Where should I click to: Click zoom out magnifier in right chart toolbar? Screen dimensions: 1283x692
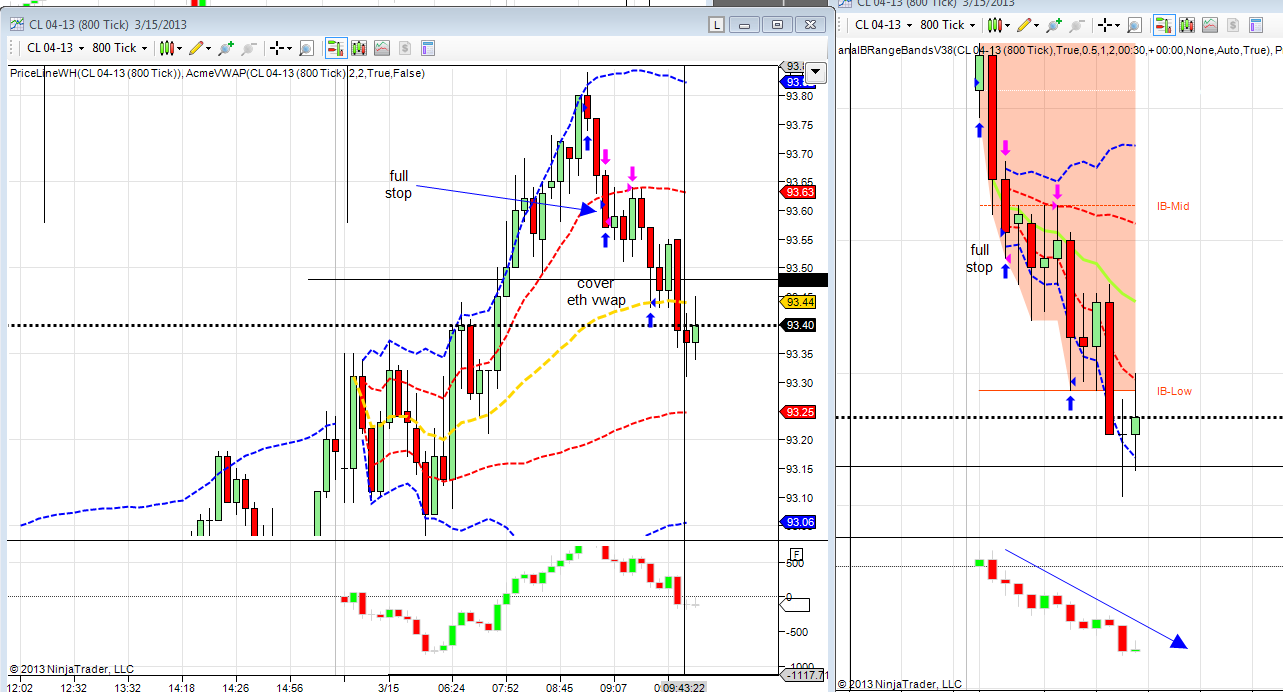1076,25
